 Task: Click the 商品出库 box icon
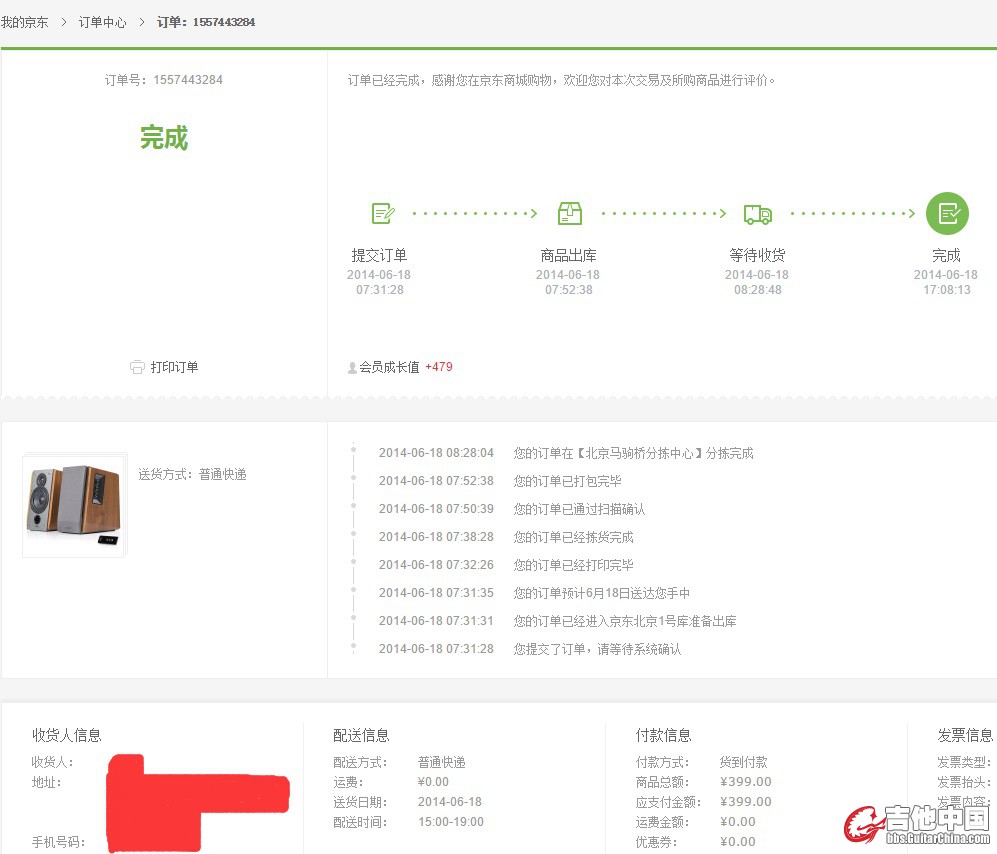[x=570, y=213]
